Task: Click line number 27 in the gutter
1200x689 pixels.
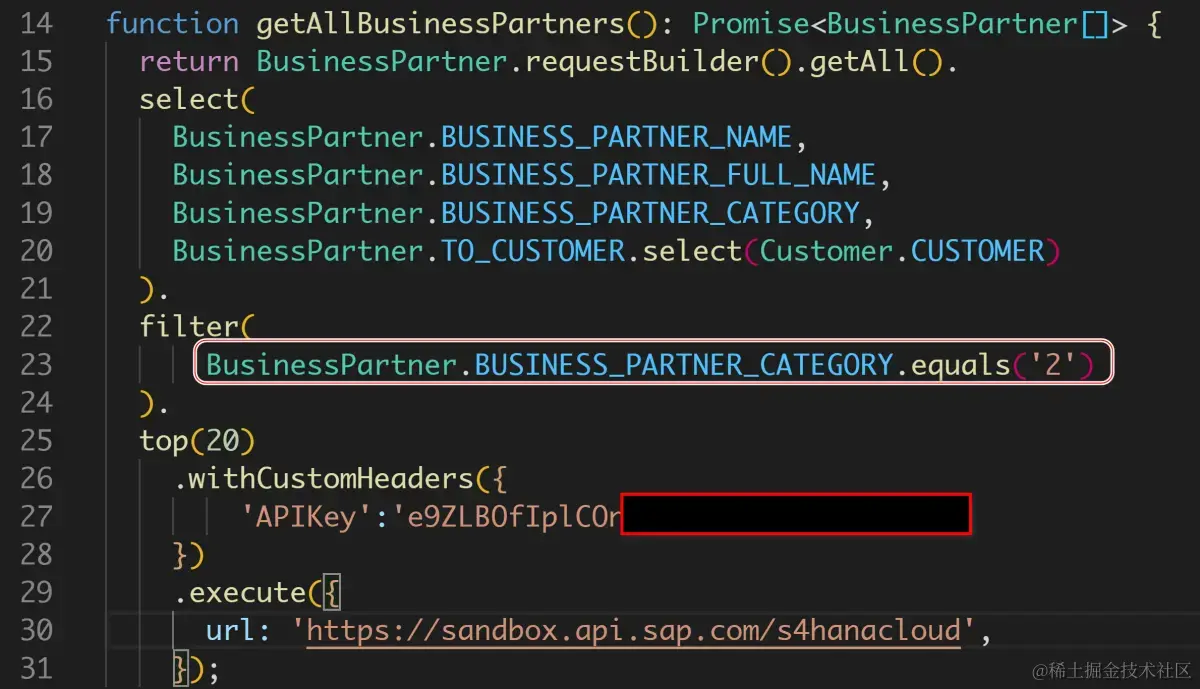Action: pos(36,518)
